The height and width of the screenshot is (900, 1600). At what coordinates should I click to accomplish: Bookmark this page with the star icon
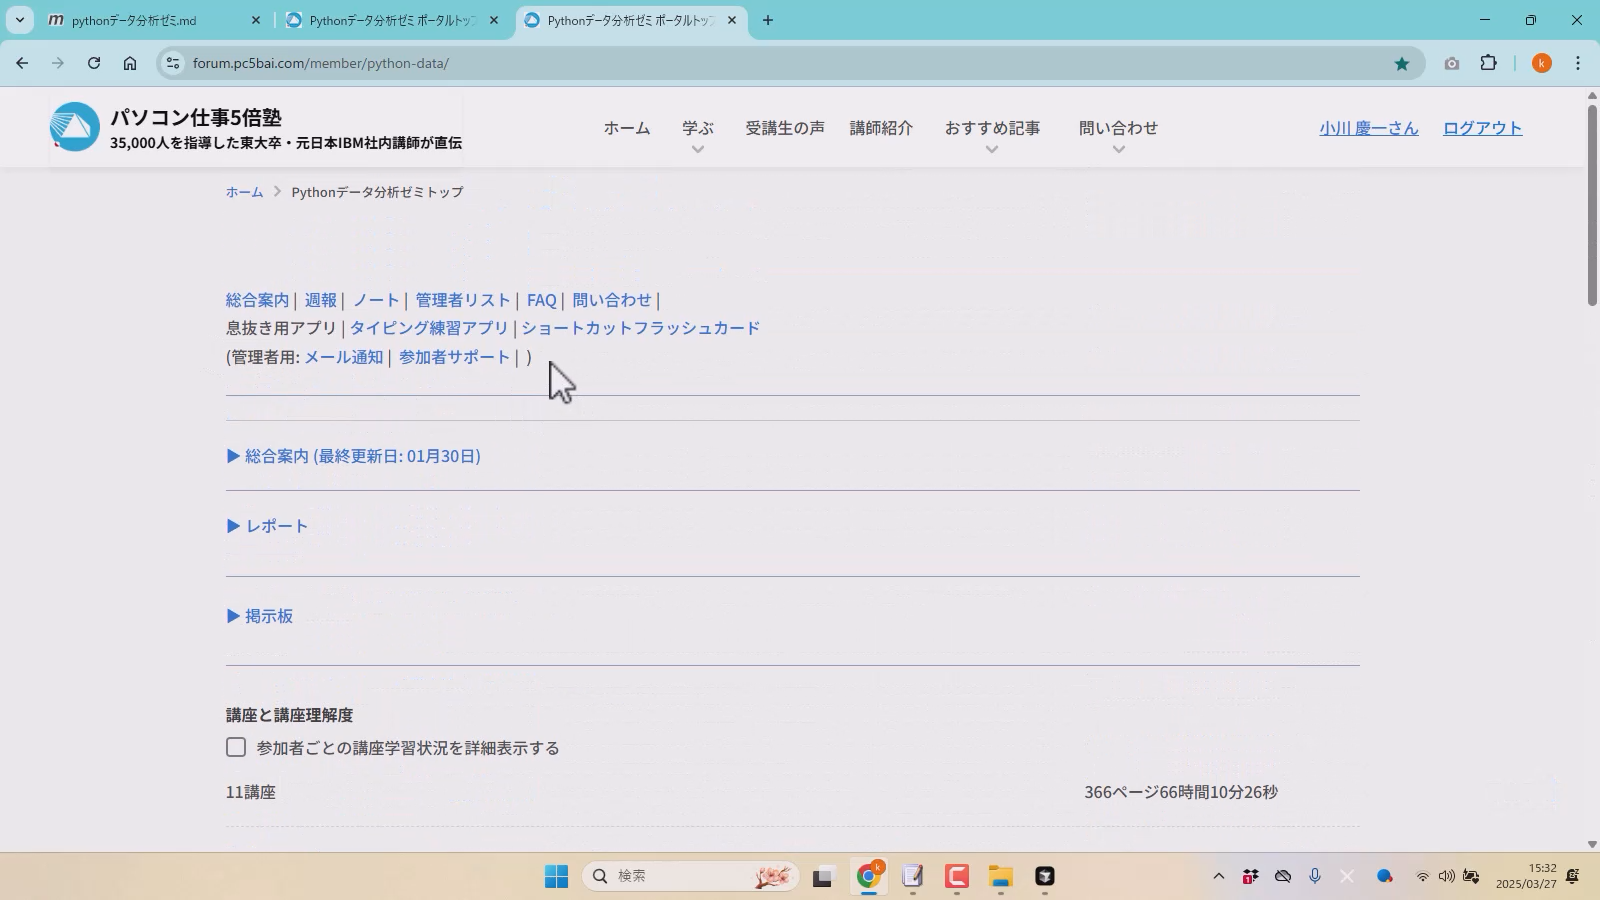1401,63
